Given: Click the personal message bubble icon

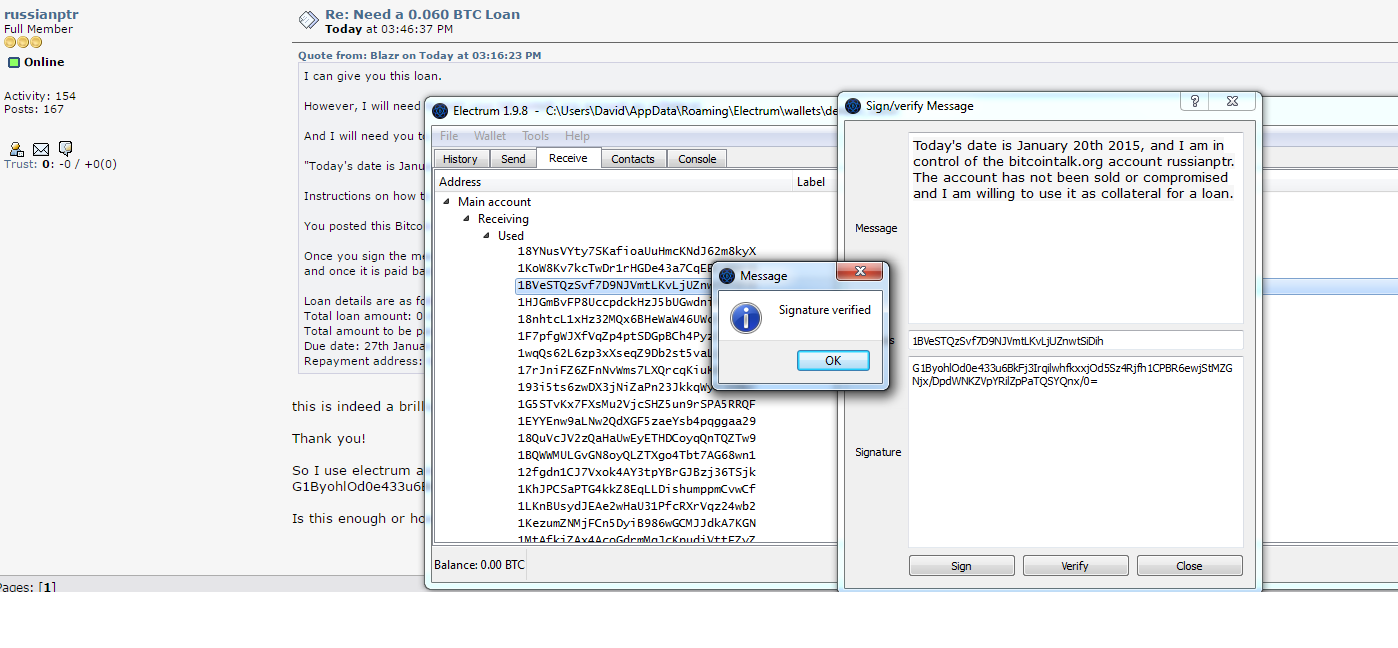Looking at the screenshot, I should pos(65,149).
